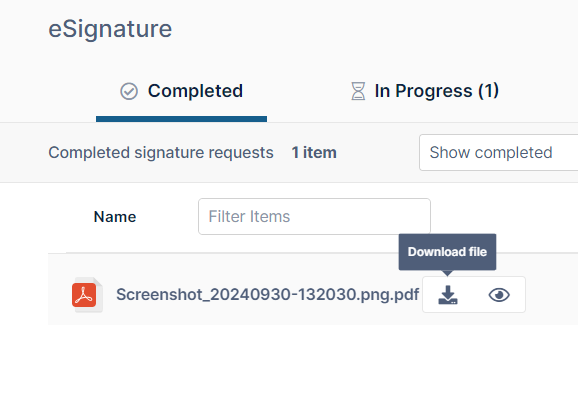Screen dimensions: 578x398
Task: Download the Screenshot_20240930-132030.png.pdf file
Action: coord(448,295)
